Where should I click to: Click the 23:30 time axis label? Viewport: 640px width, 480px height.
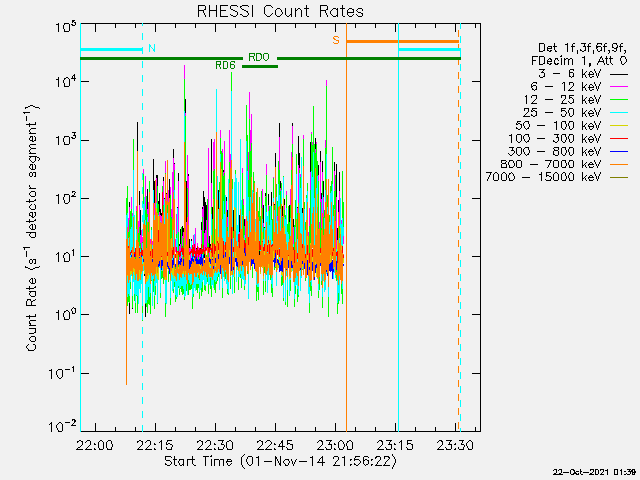[x=455, y=445]
